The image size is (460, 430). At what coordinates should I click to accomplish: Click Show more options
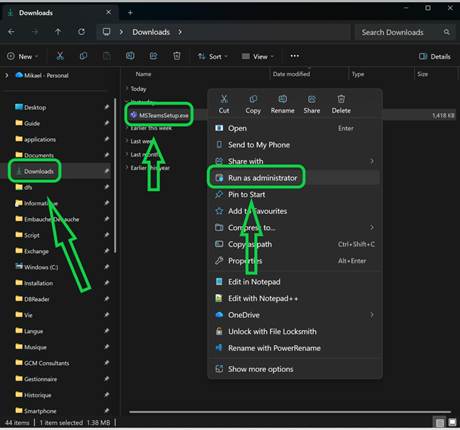[x=295, y=369]
